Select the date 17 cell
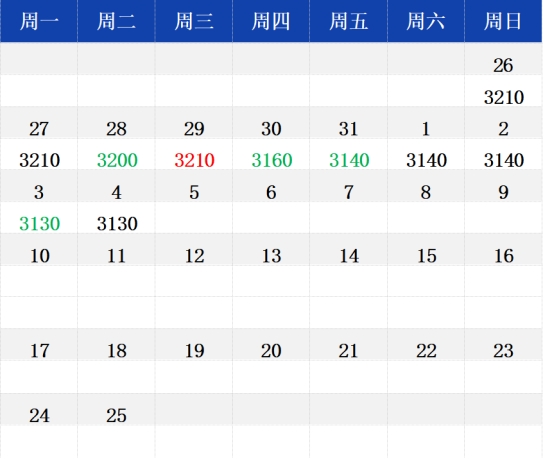544x459 pixels. [40, 351]
